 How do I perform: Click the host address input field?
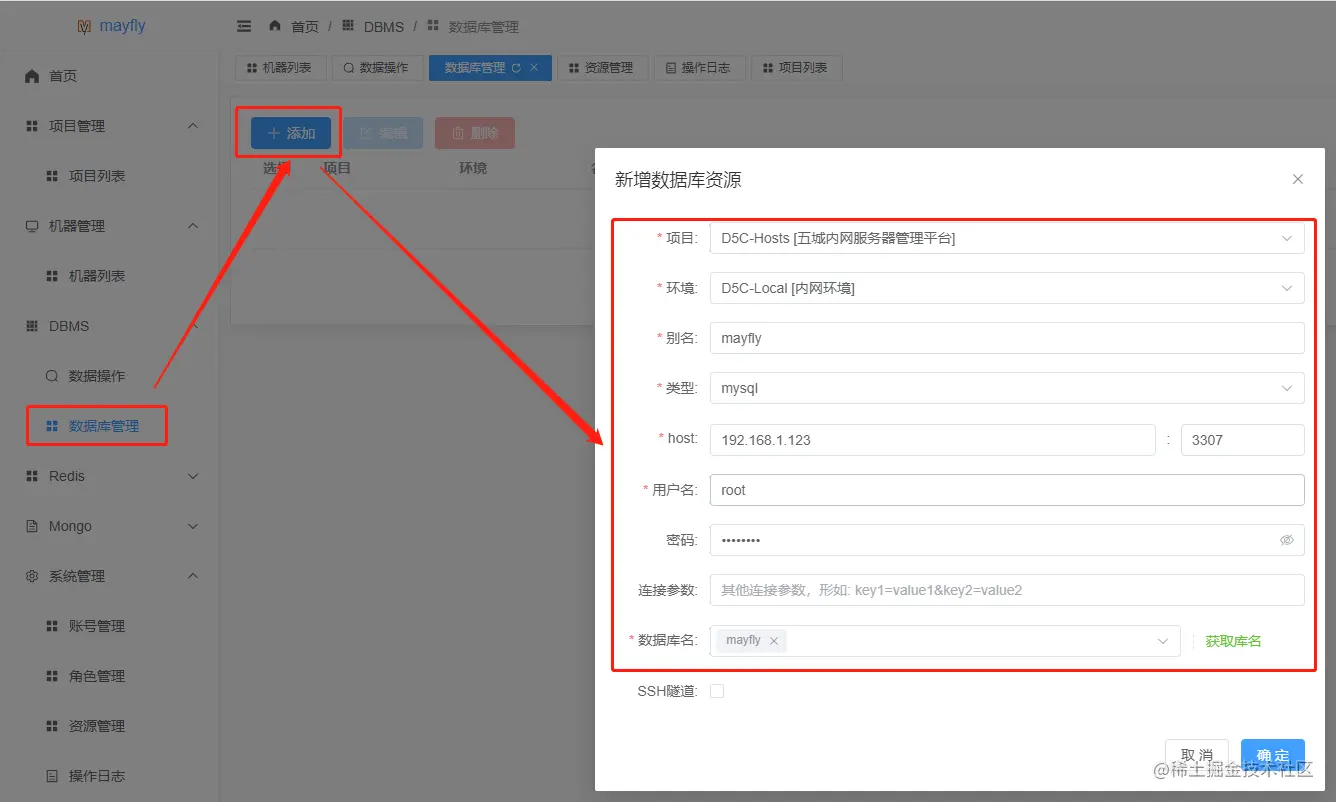click(933, 440)
